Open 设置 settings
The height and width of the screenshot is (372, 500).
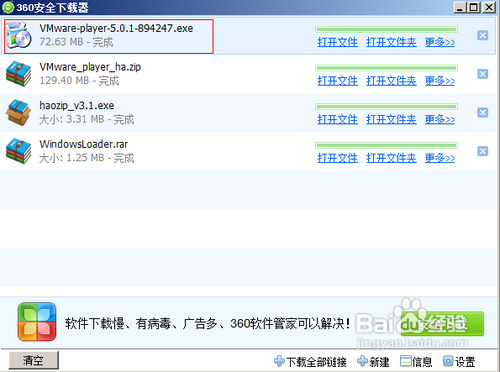(459, 362)
